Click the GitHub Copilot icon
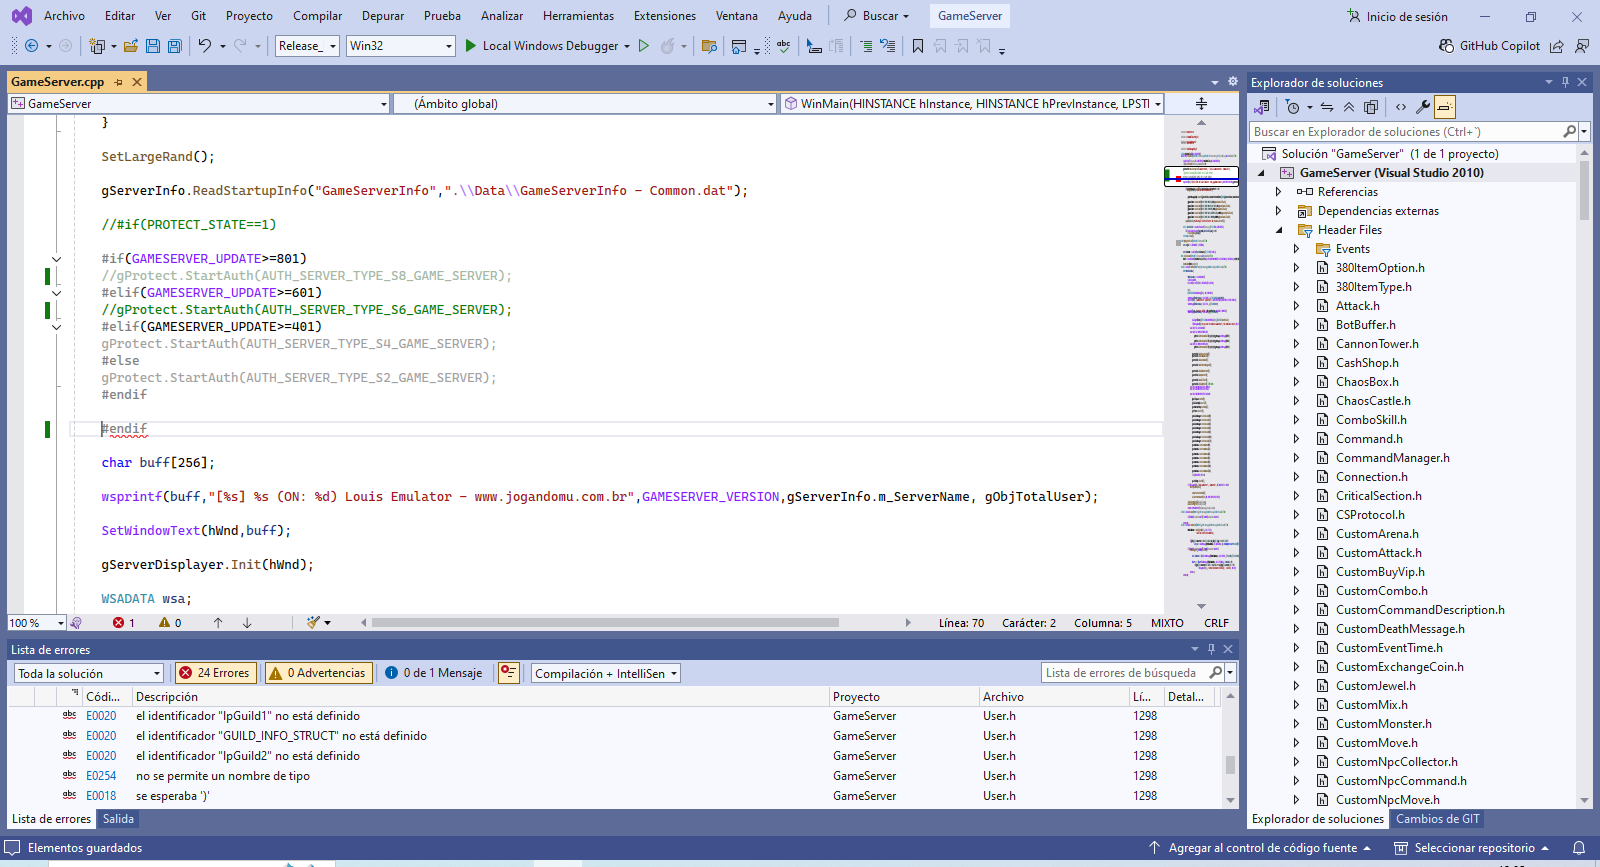This screenshot has width=1600, height=867. [1446, 46]
